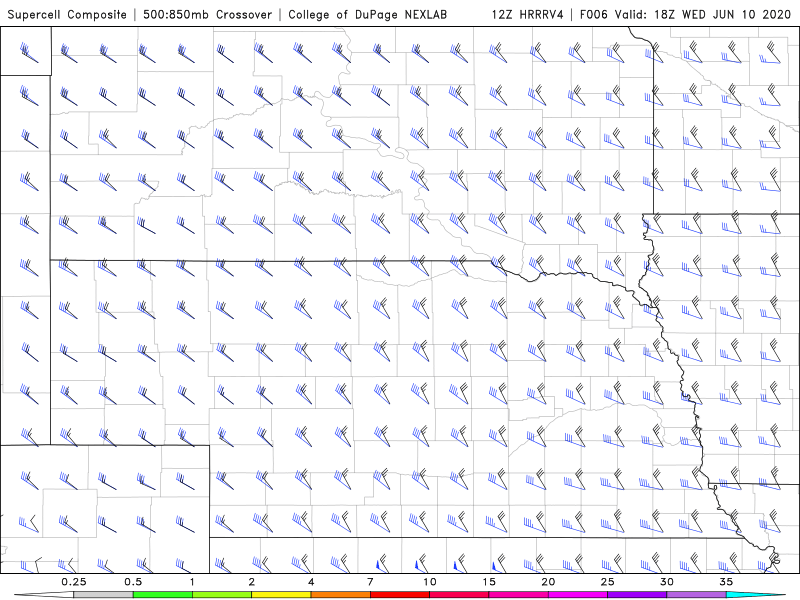Click the "7" legend value
Image resolution: width=800 pixels, height=600 pixels.
pos(370,582)
